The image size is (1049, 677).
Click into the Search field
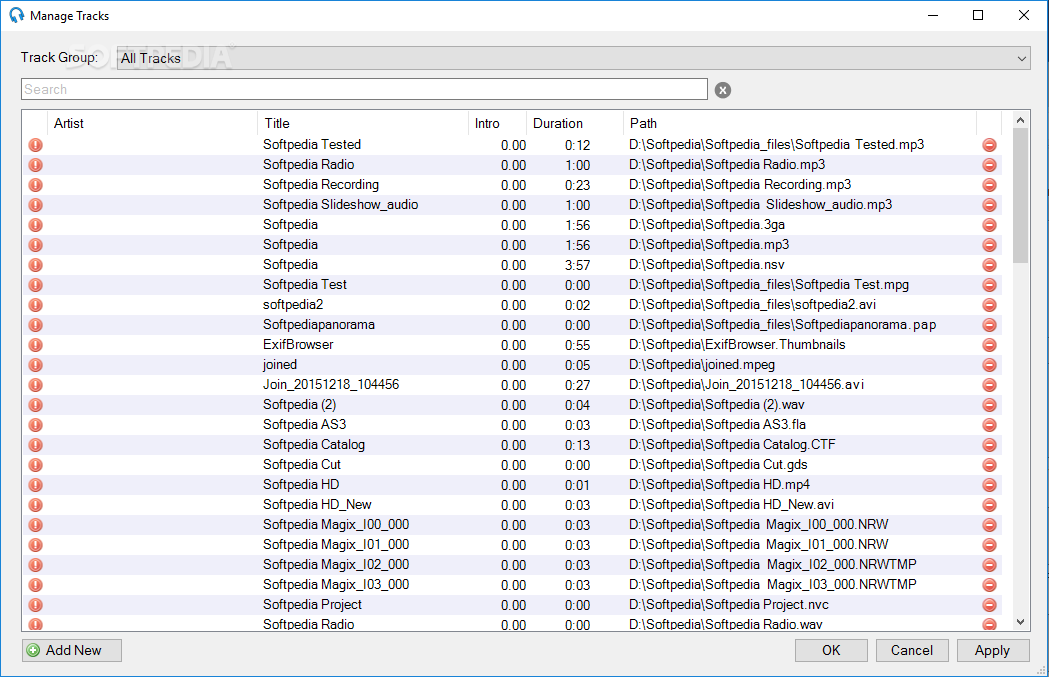click(364, 89)
